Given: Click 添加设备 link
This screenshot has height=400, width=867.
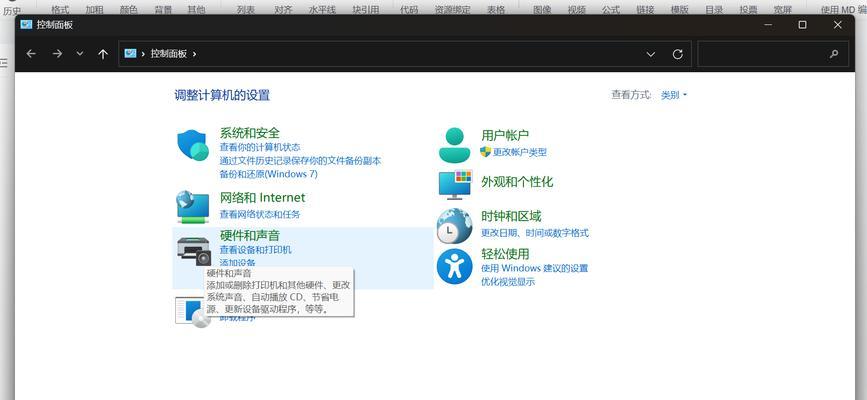Looking at the screenshot, I should coord(238,262).
